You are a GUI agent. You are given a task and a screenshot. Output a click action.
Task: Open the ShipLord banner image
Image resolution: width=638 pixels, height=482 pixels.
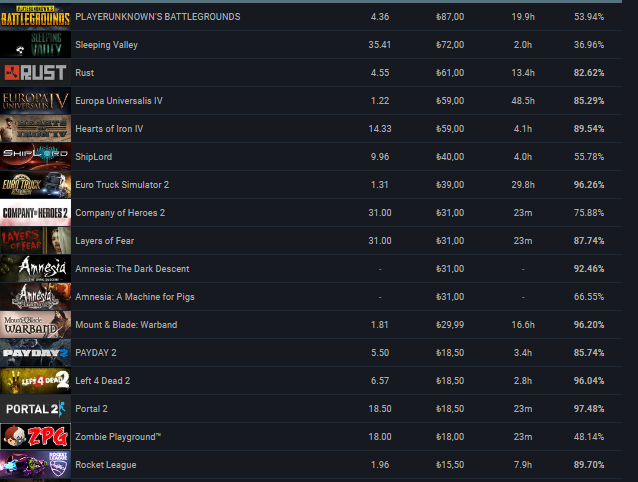point(35,157)
